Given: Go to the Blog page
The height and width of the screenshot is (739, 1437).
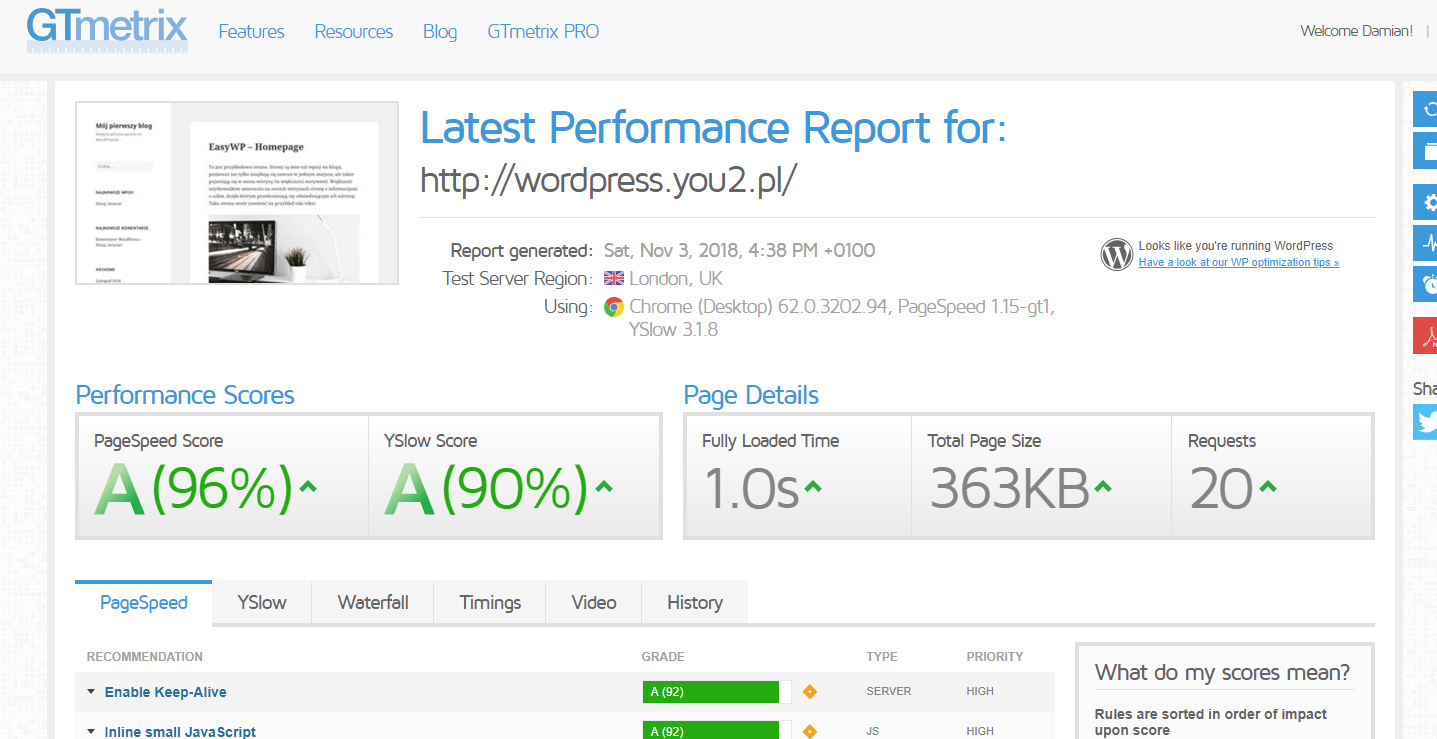Looking at the screenshot, I should click(x=440, y=32).
